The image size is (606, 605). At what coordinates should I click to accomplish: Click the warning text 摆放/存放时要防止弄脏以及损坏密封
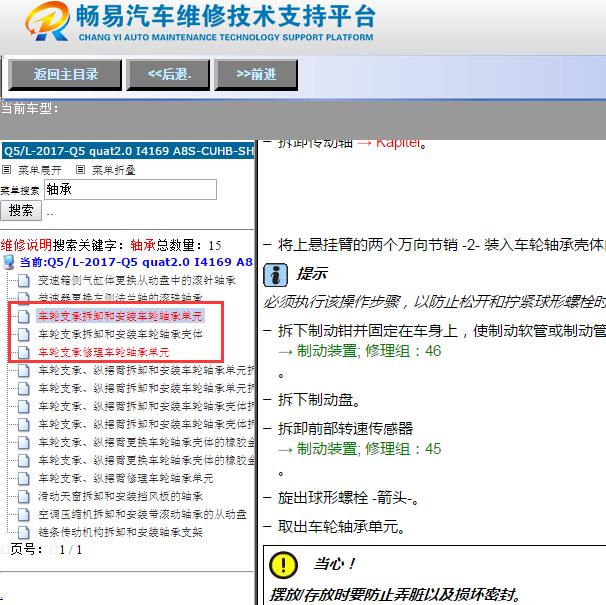[395, 595]
